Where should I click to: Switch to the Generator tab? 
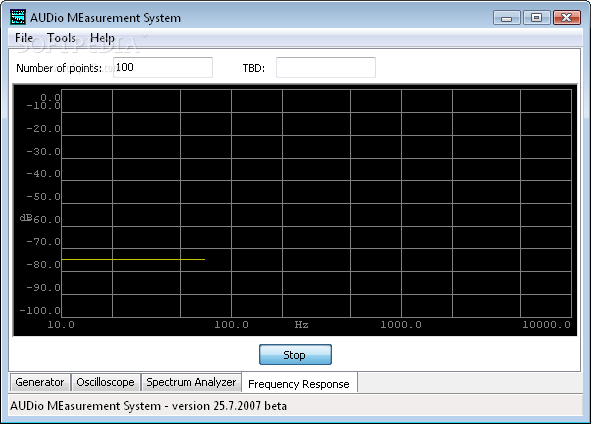[x=40, y=382]
